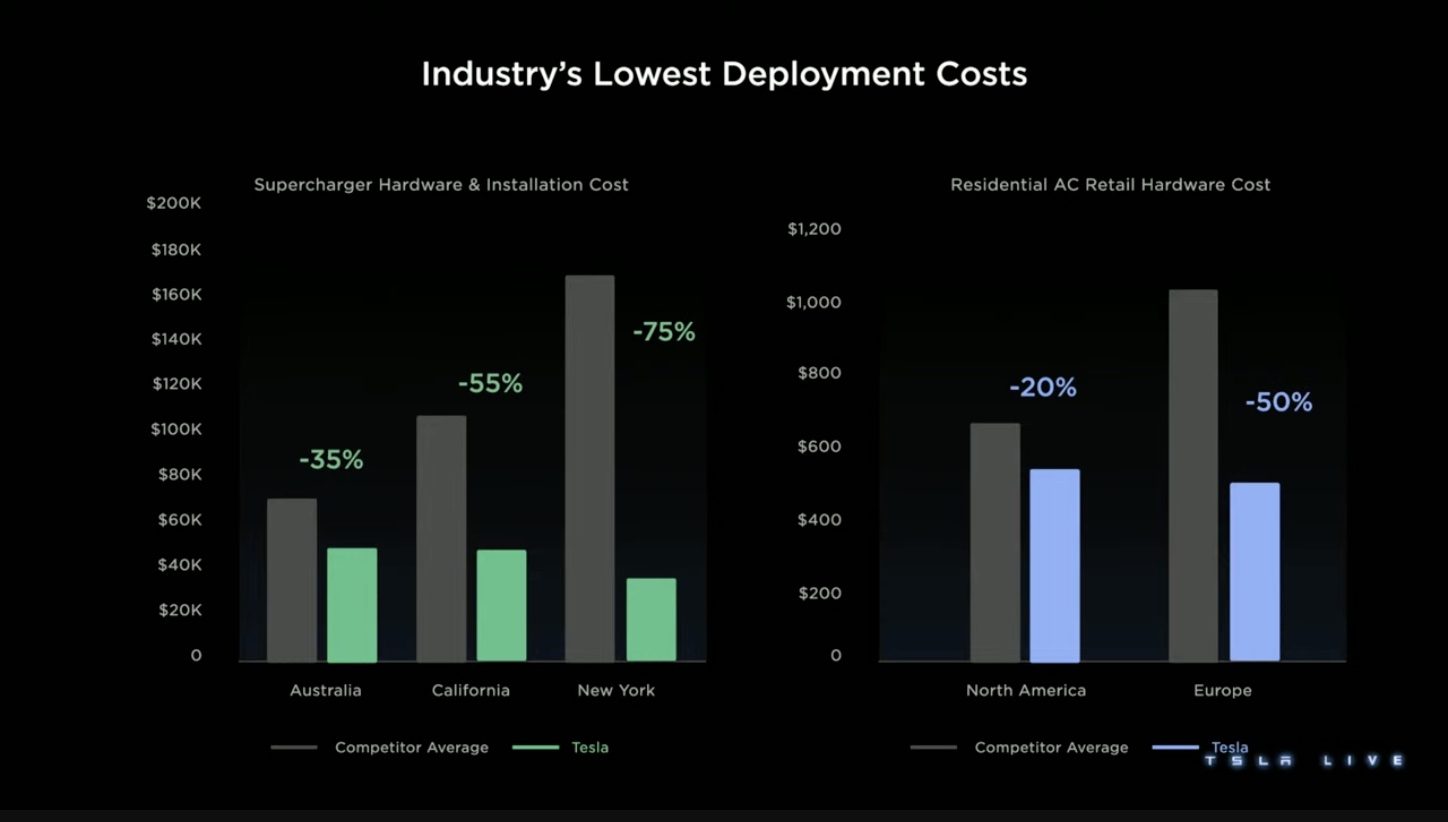Select the -75% savings label

664,332
